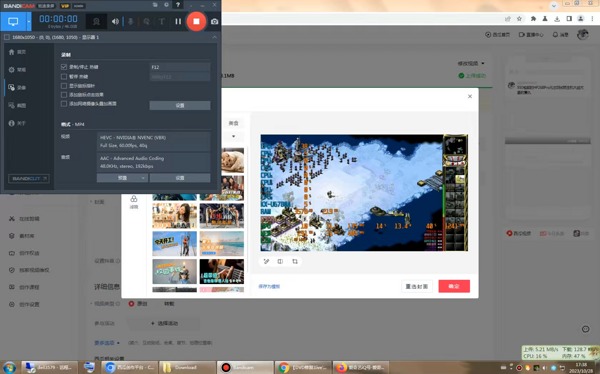Open the About info section in sidebar
This screenshot has width=600, height=374.
click(17, 123)
